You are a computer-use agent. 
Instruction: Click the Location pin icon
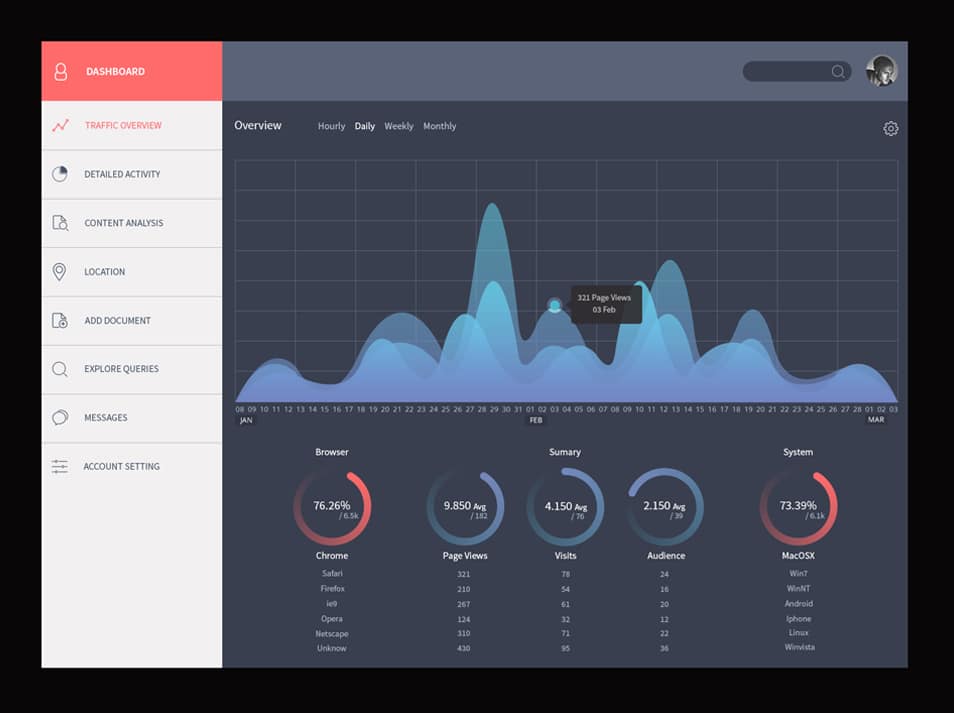coord(59,271)
